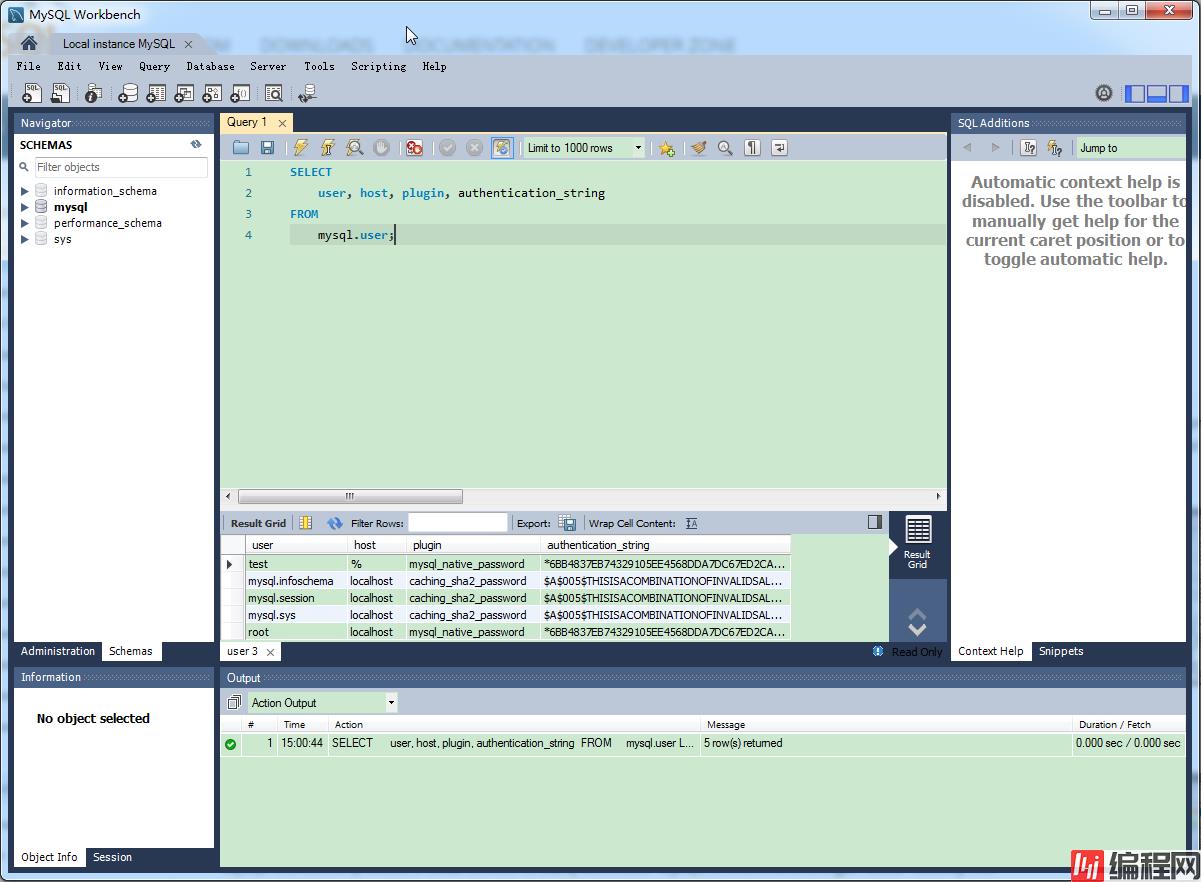Click the beautify query broom icon
This screenshot has height=882, width=1201.
[x=698, y=148]
